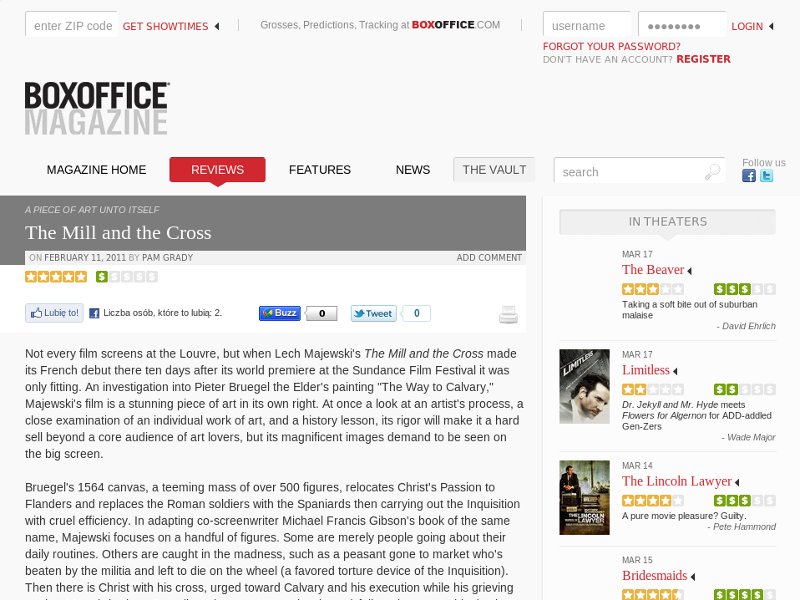Open The Vault menu item
This screenshot has height=600, width=800.
(x=494, y=170)
